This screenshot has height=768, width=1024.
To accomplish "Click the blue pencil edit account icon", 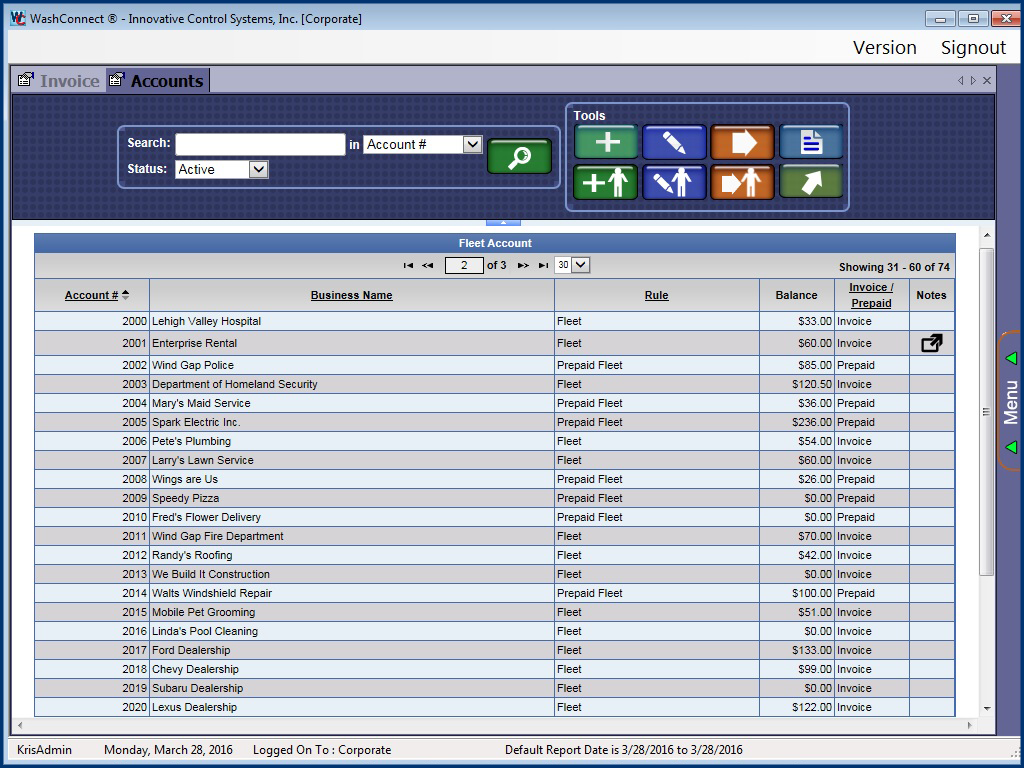I will [674, 142].
